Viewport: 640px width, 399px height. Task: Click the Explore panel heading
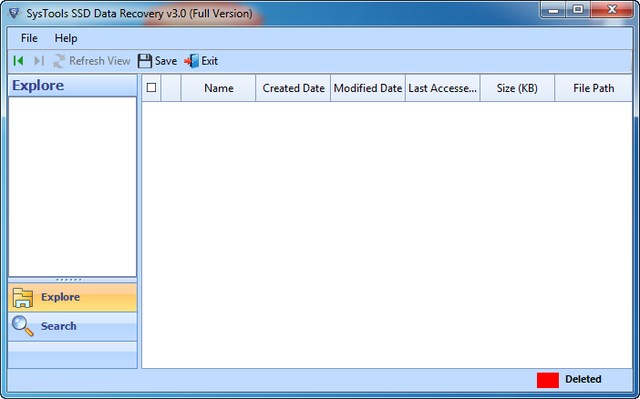38,85
